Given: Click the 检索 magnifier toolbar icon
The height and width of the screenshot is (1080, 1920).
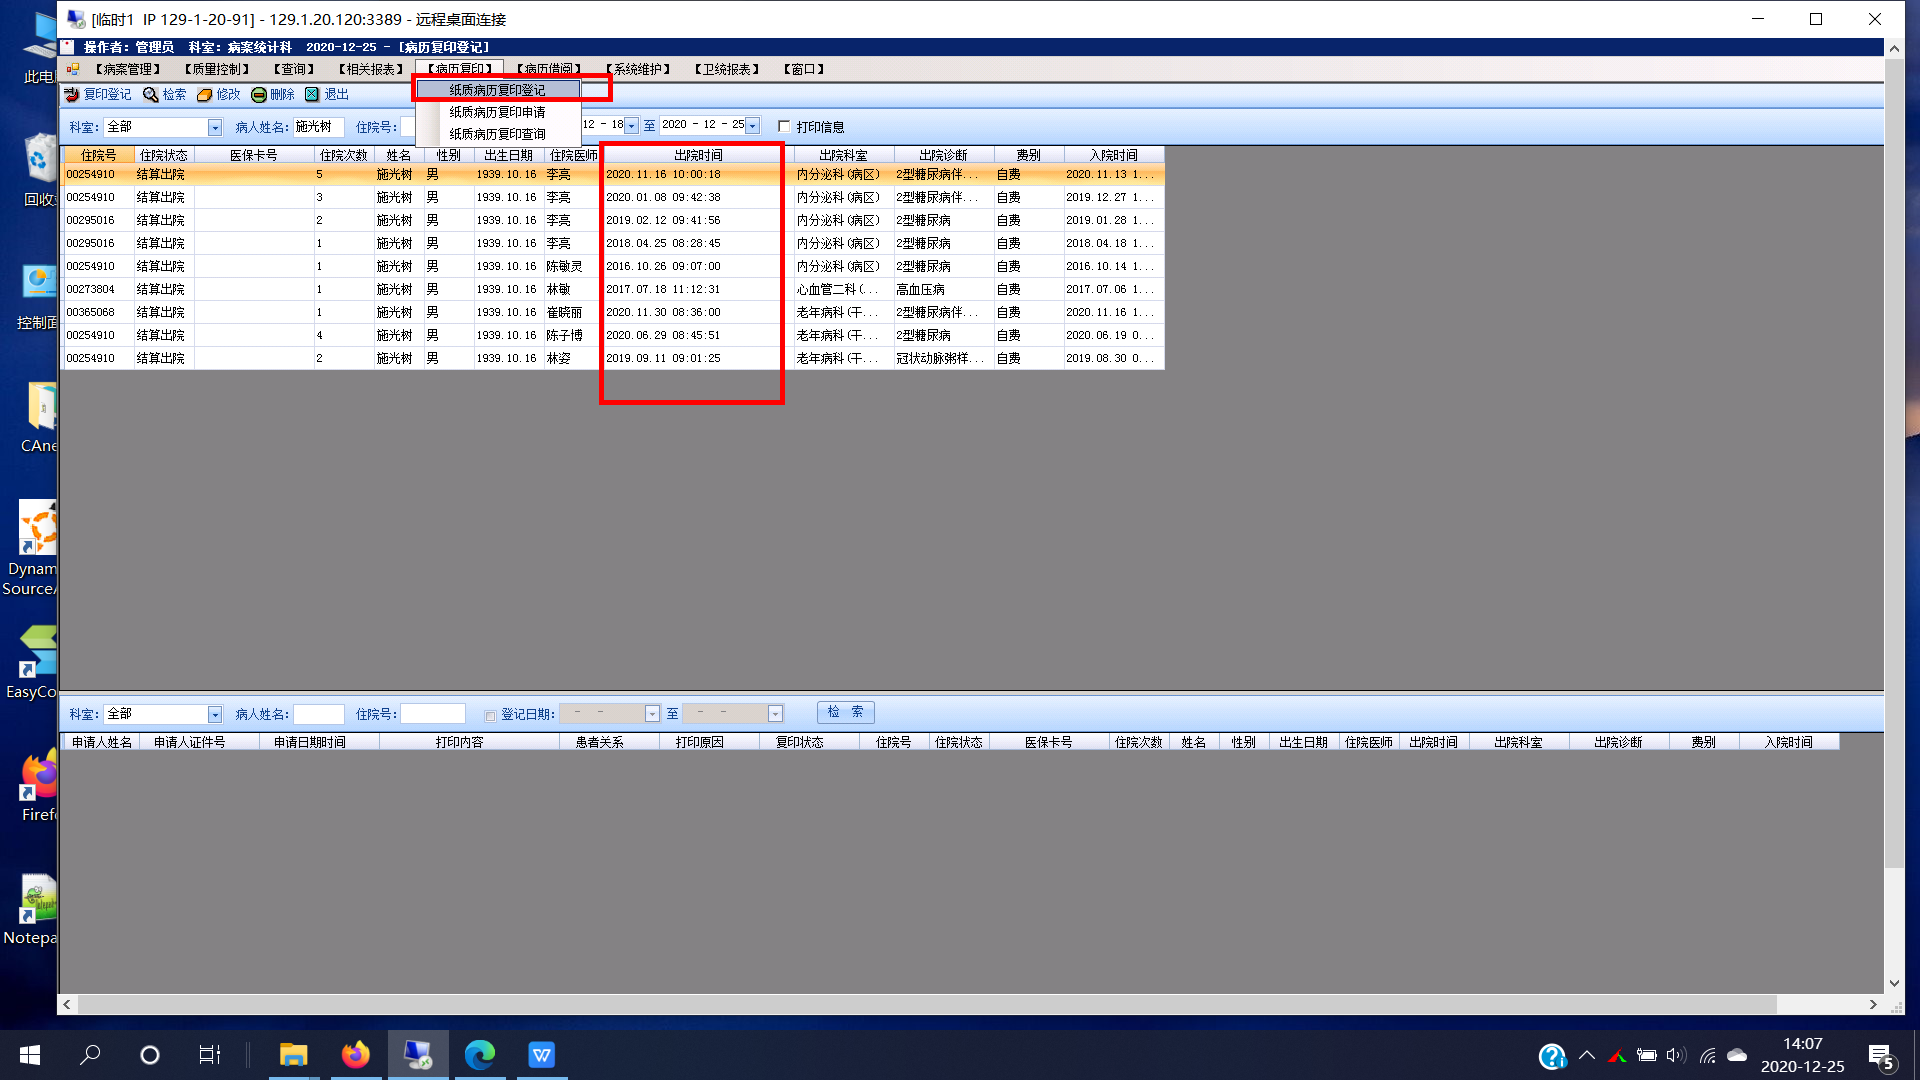Looking at the screenshot, I should (151, 94).
